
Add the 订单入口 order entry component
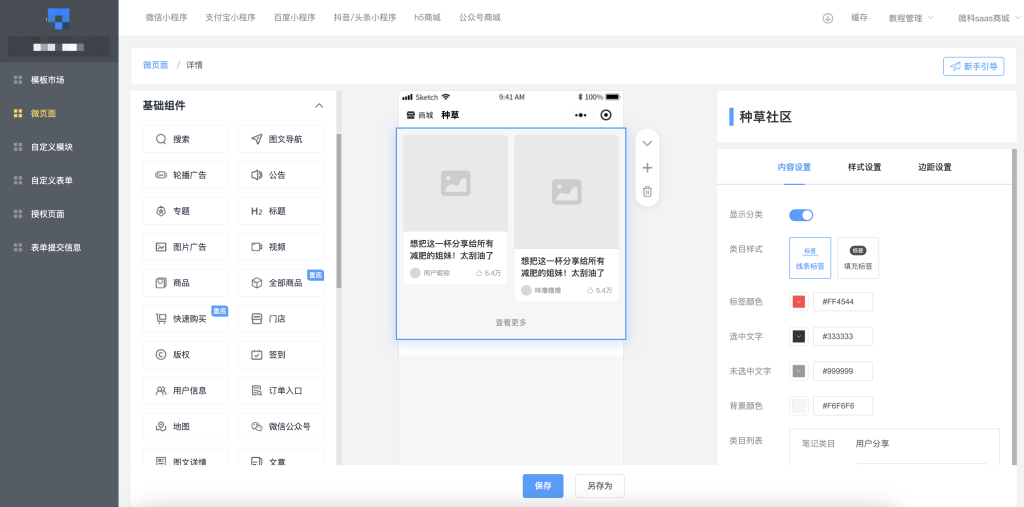click(281, 391)
